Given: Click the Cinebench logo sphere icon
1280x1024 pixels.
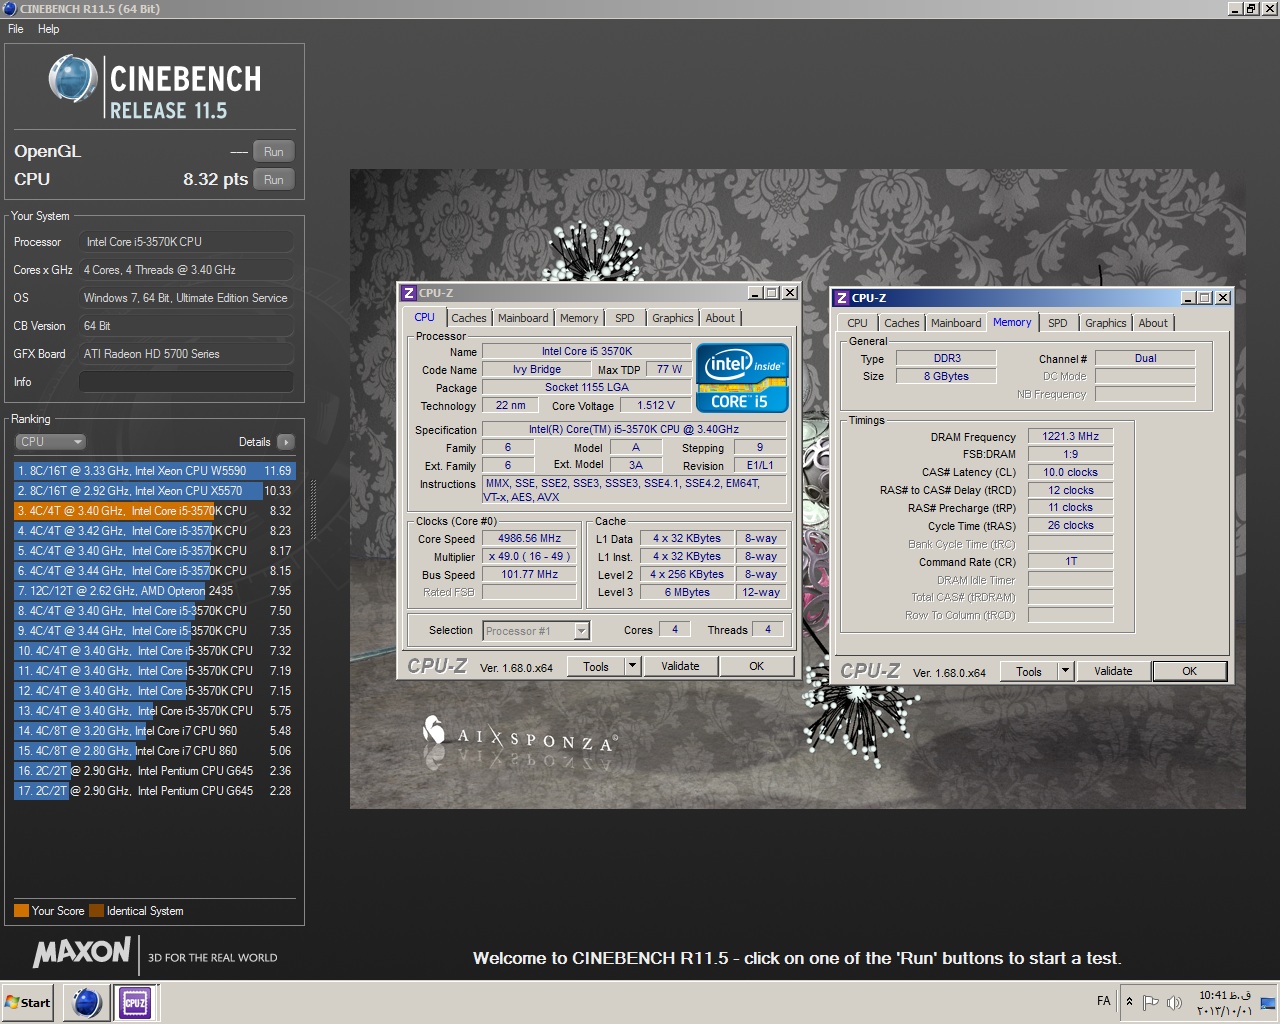Looking at the screenshot, I should [72, 79].
